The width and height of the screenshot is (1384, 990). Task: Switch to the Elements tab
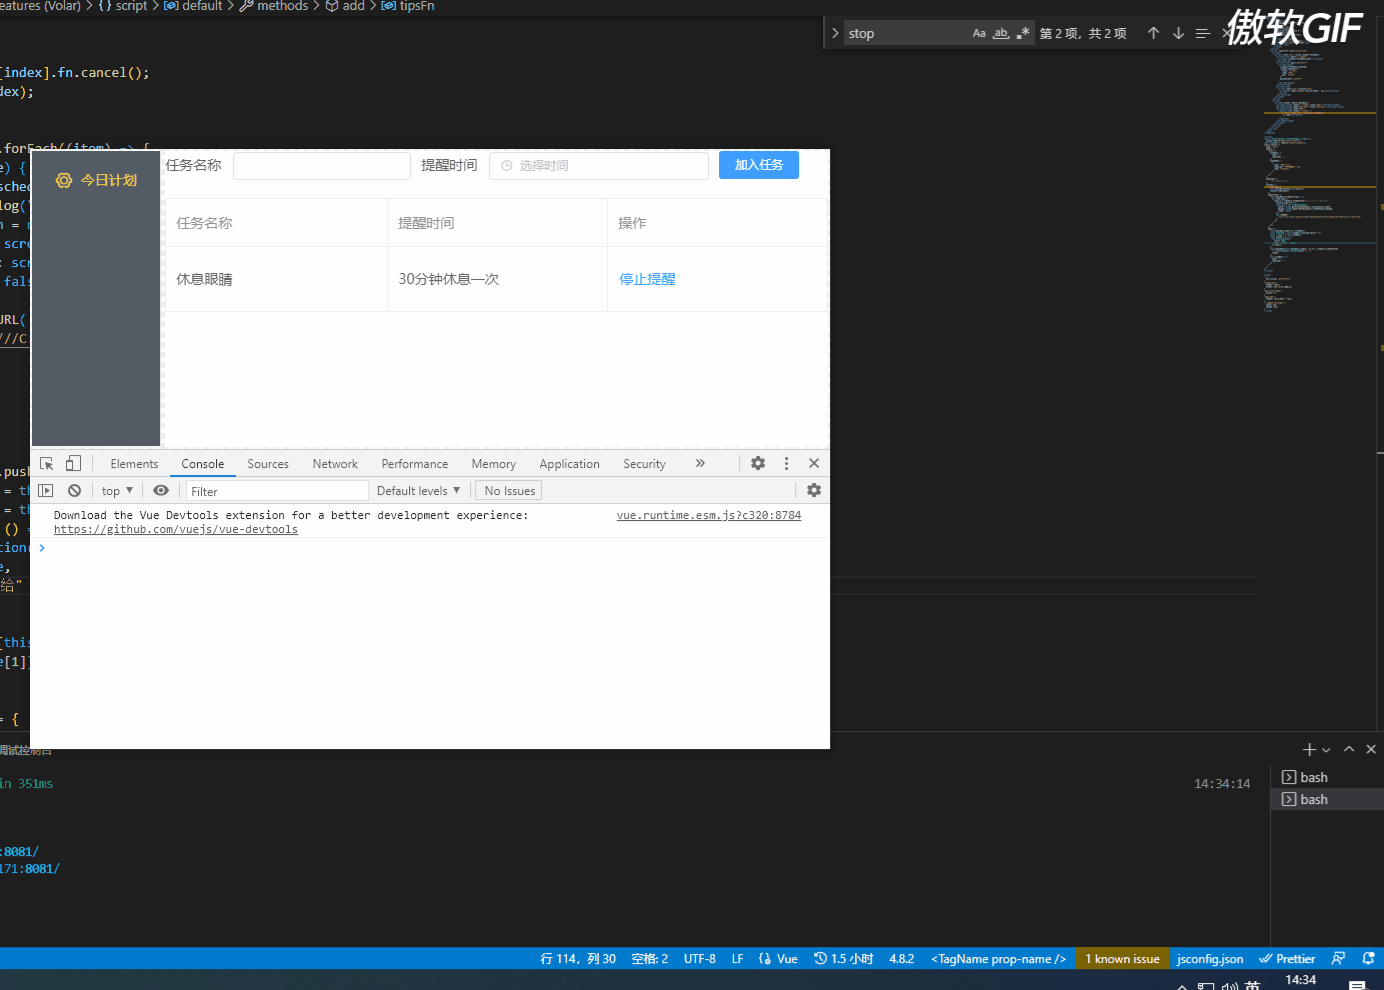click(x=134, y=464)
